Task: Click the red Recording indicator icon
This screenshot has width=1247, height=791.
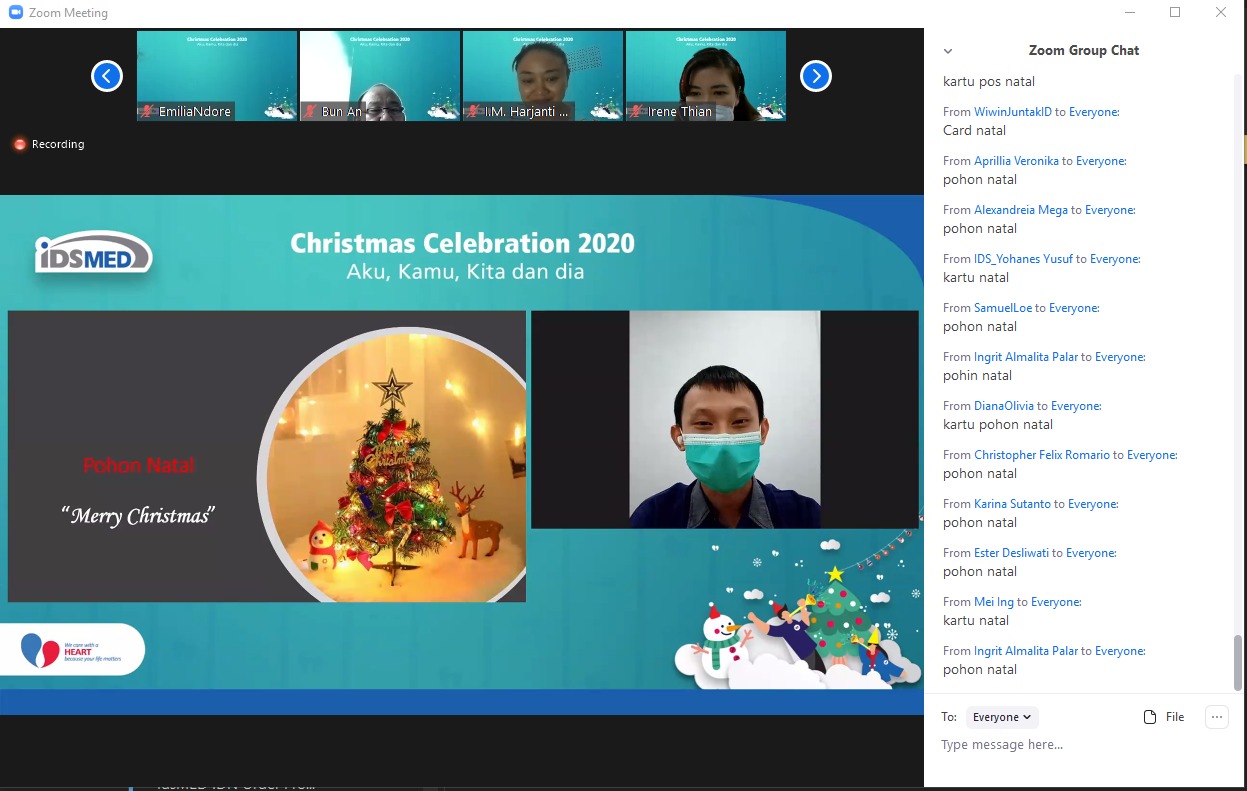Action: [x=19, y=144]
